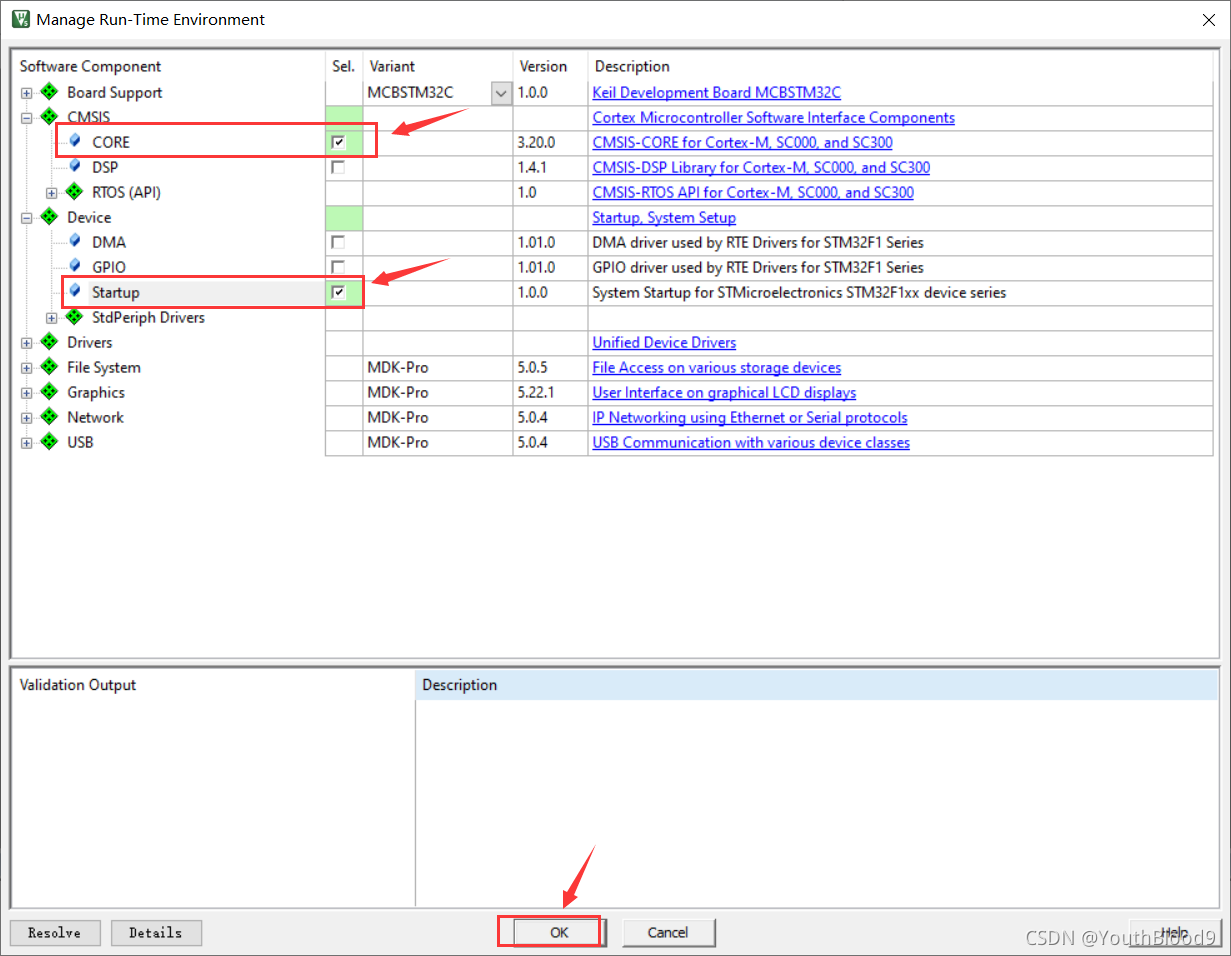
Task: Select the DMA driver description text
Action: 758,242
